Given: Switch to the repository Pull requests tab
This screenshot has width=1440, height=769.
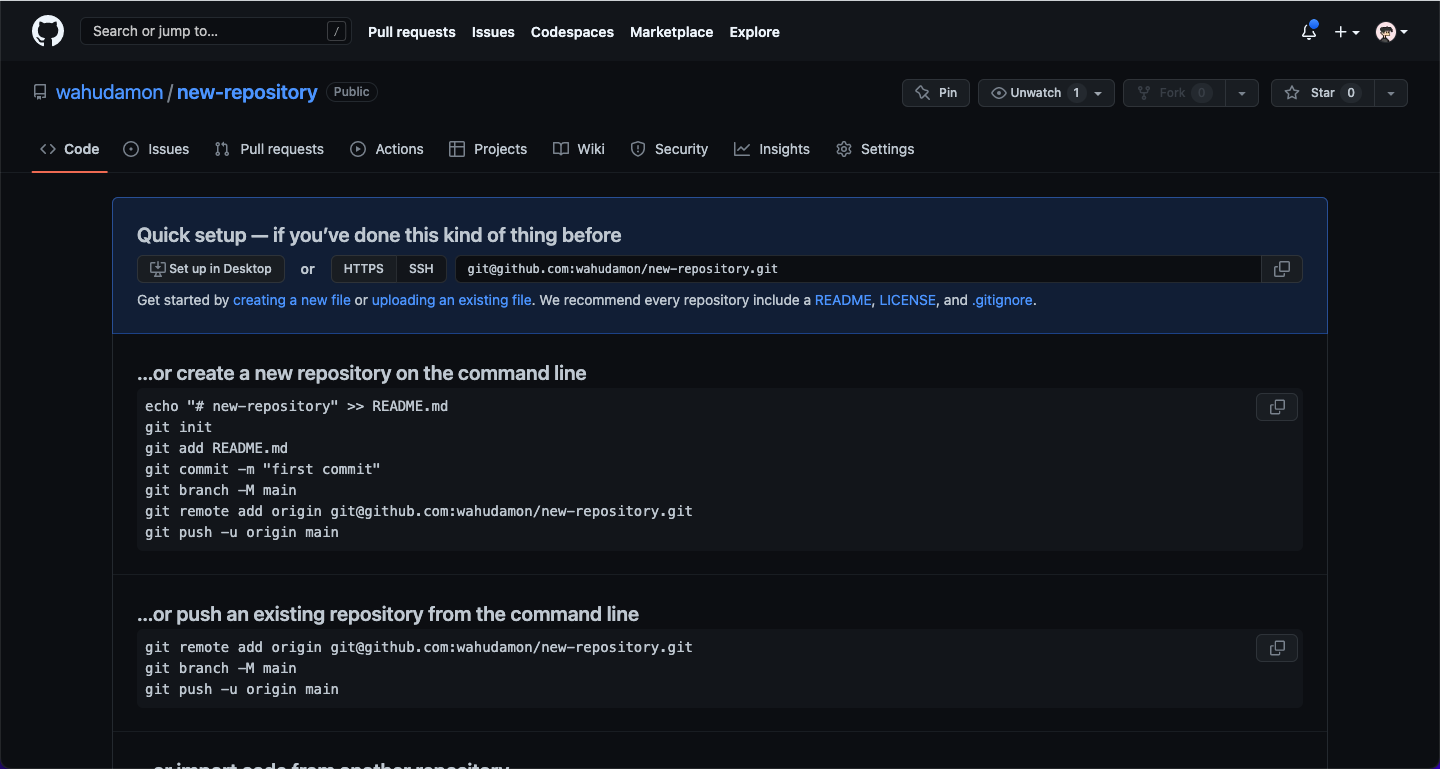Looking at the screenshot, I should tap(269, 149).
